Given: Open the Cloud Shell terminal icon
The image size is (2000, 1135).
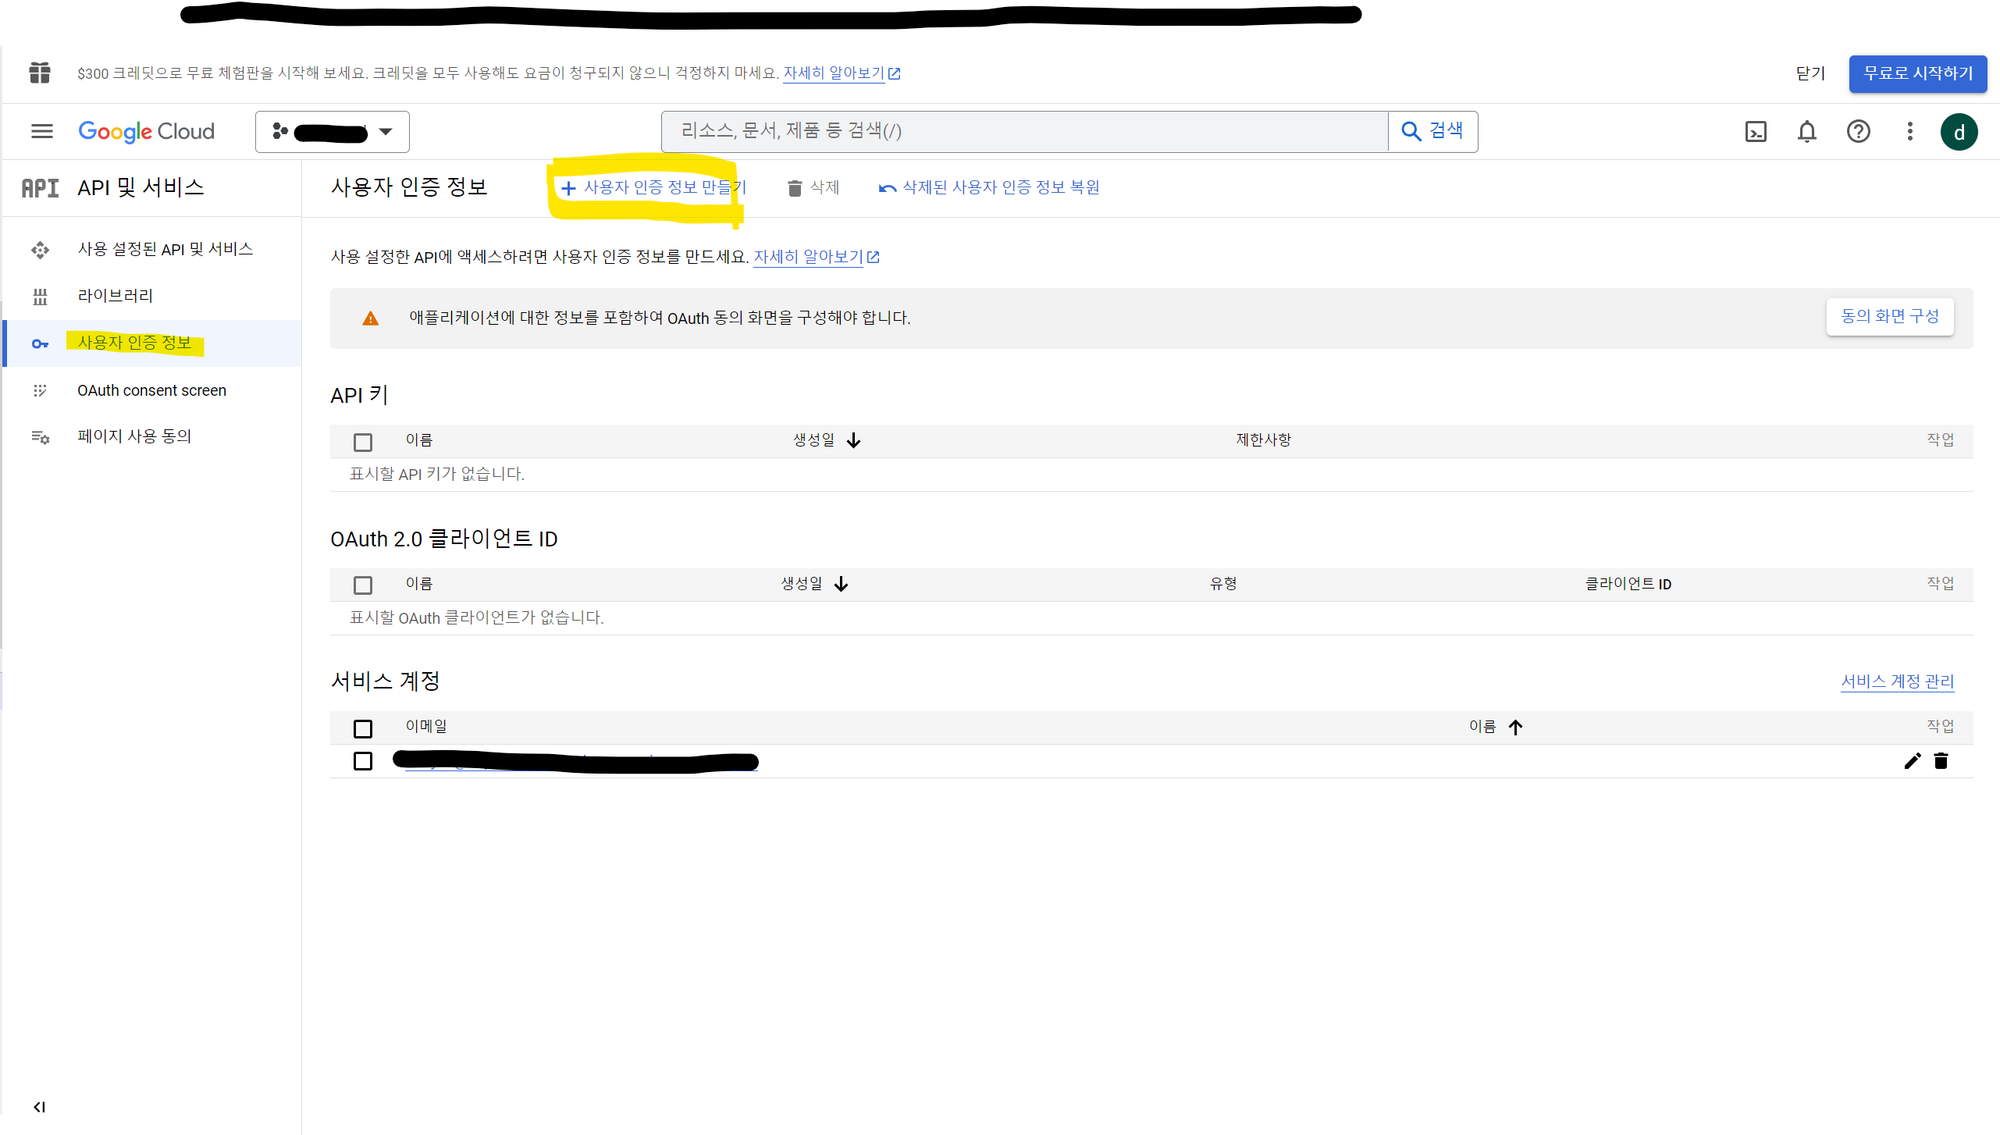Looking at the screenshot, I should click(1756, 131).
